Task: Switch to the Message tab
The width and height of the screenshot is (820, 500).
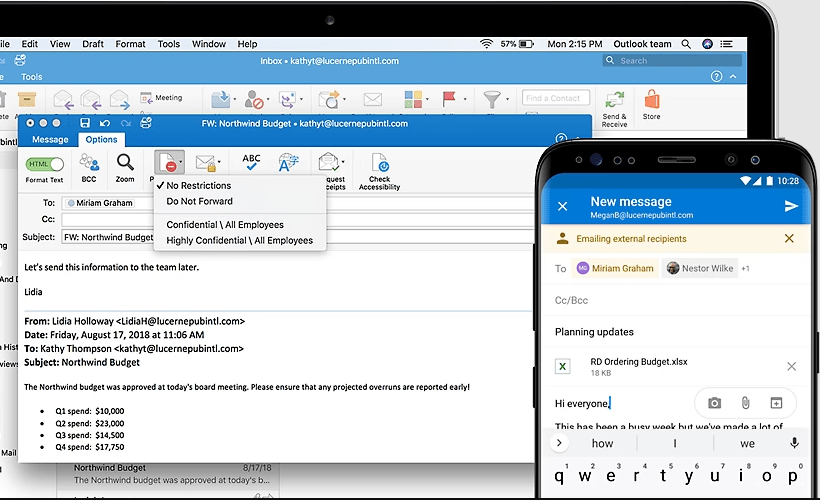Action: [x=50, y=140]
